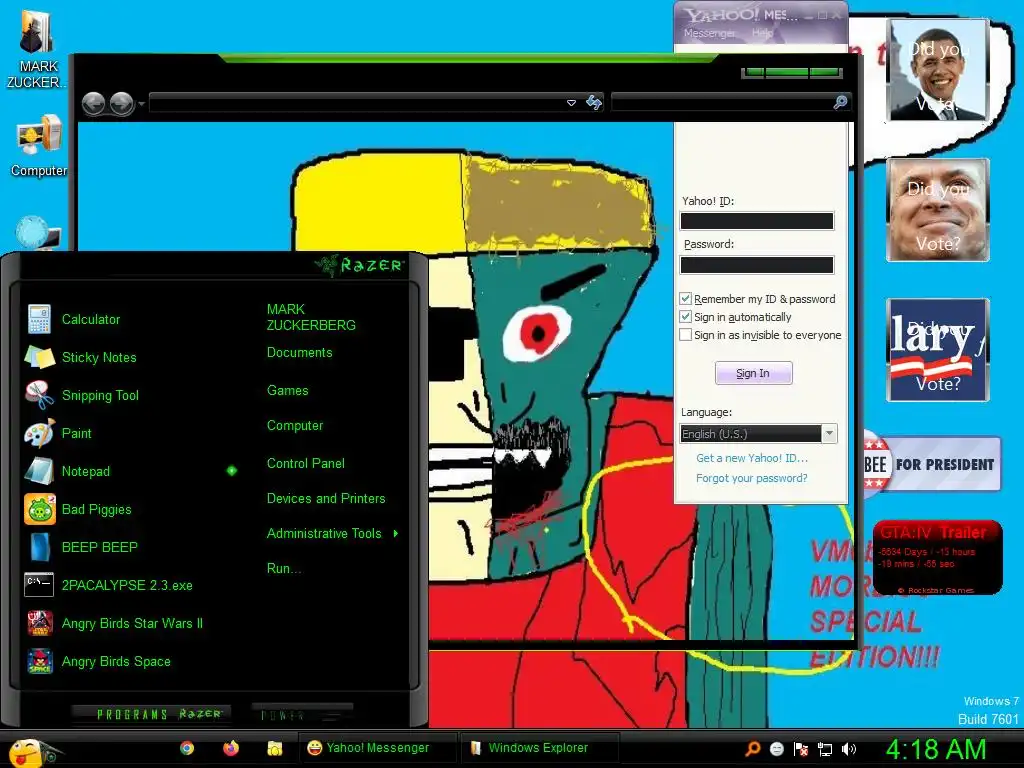Screen dimensions: 1024x768
Task: Open the folder icon on taskbar
Action: pos(274,748)
